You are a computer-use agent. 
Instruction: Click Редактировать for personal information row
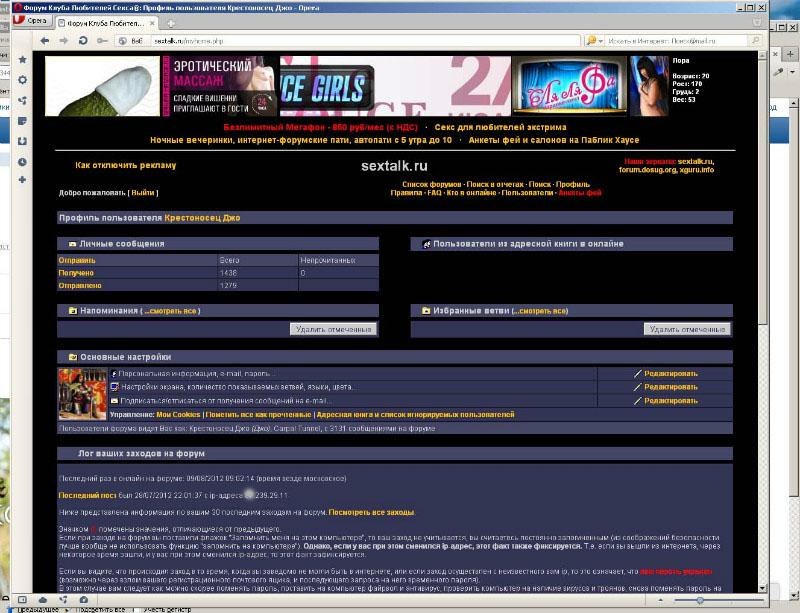pyautogui.click(x=670, y=374)
